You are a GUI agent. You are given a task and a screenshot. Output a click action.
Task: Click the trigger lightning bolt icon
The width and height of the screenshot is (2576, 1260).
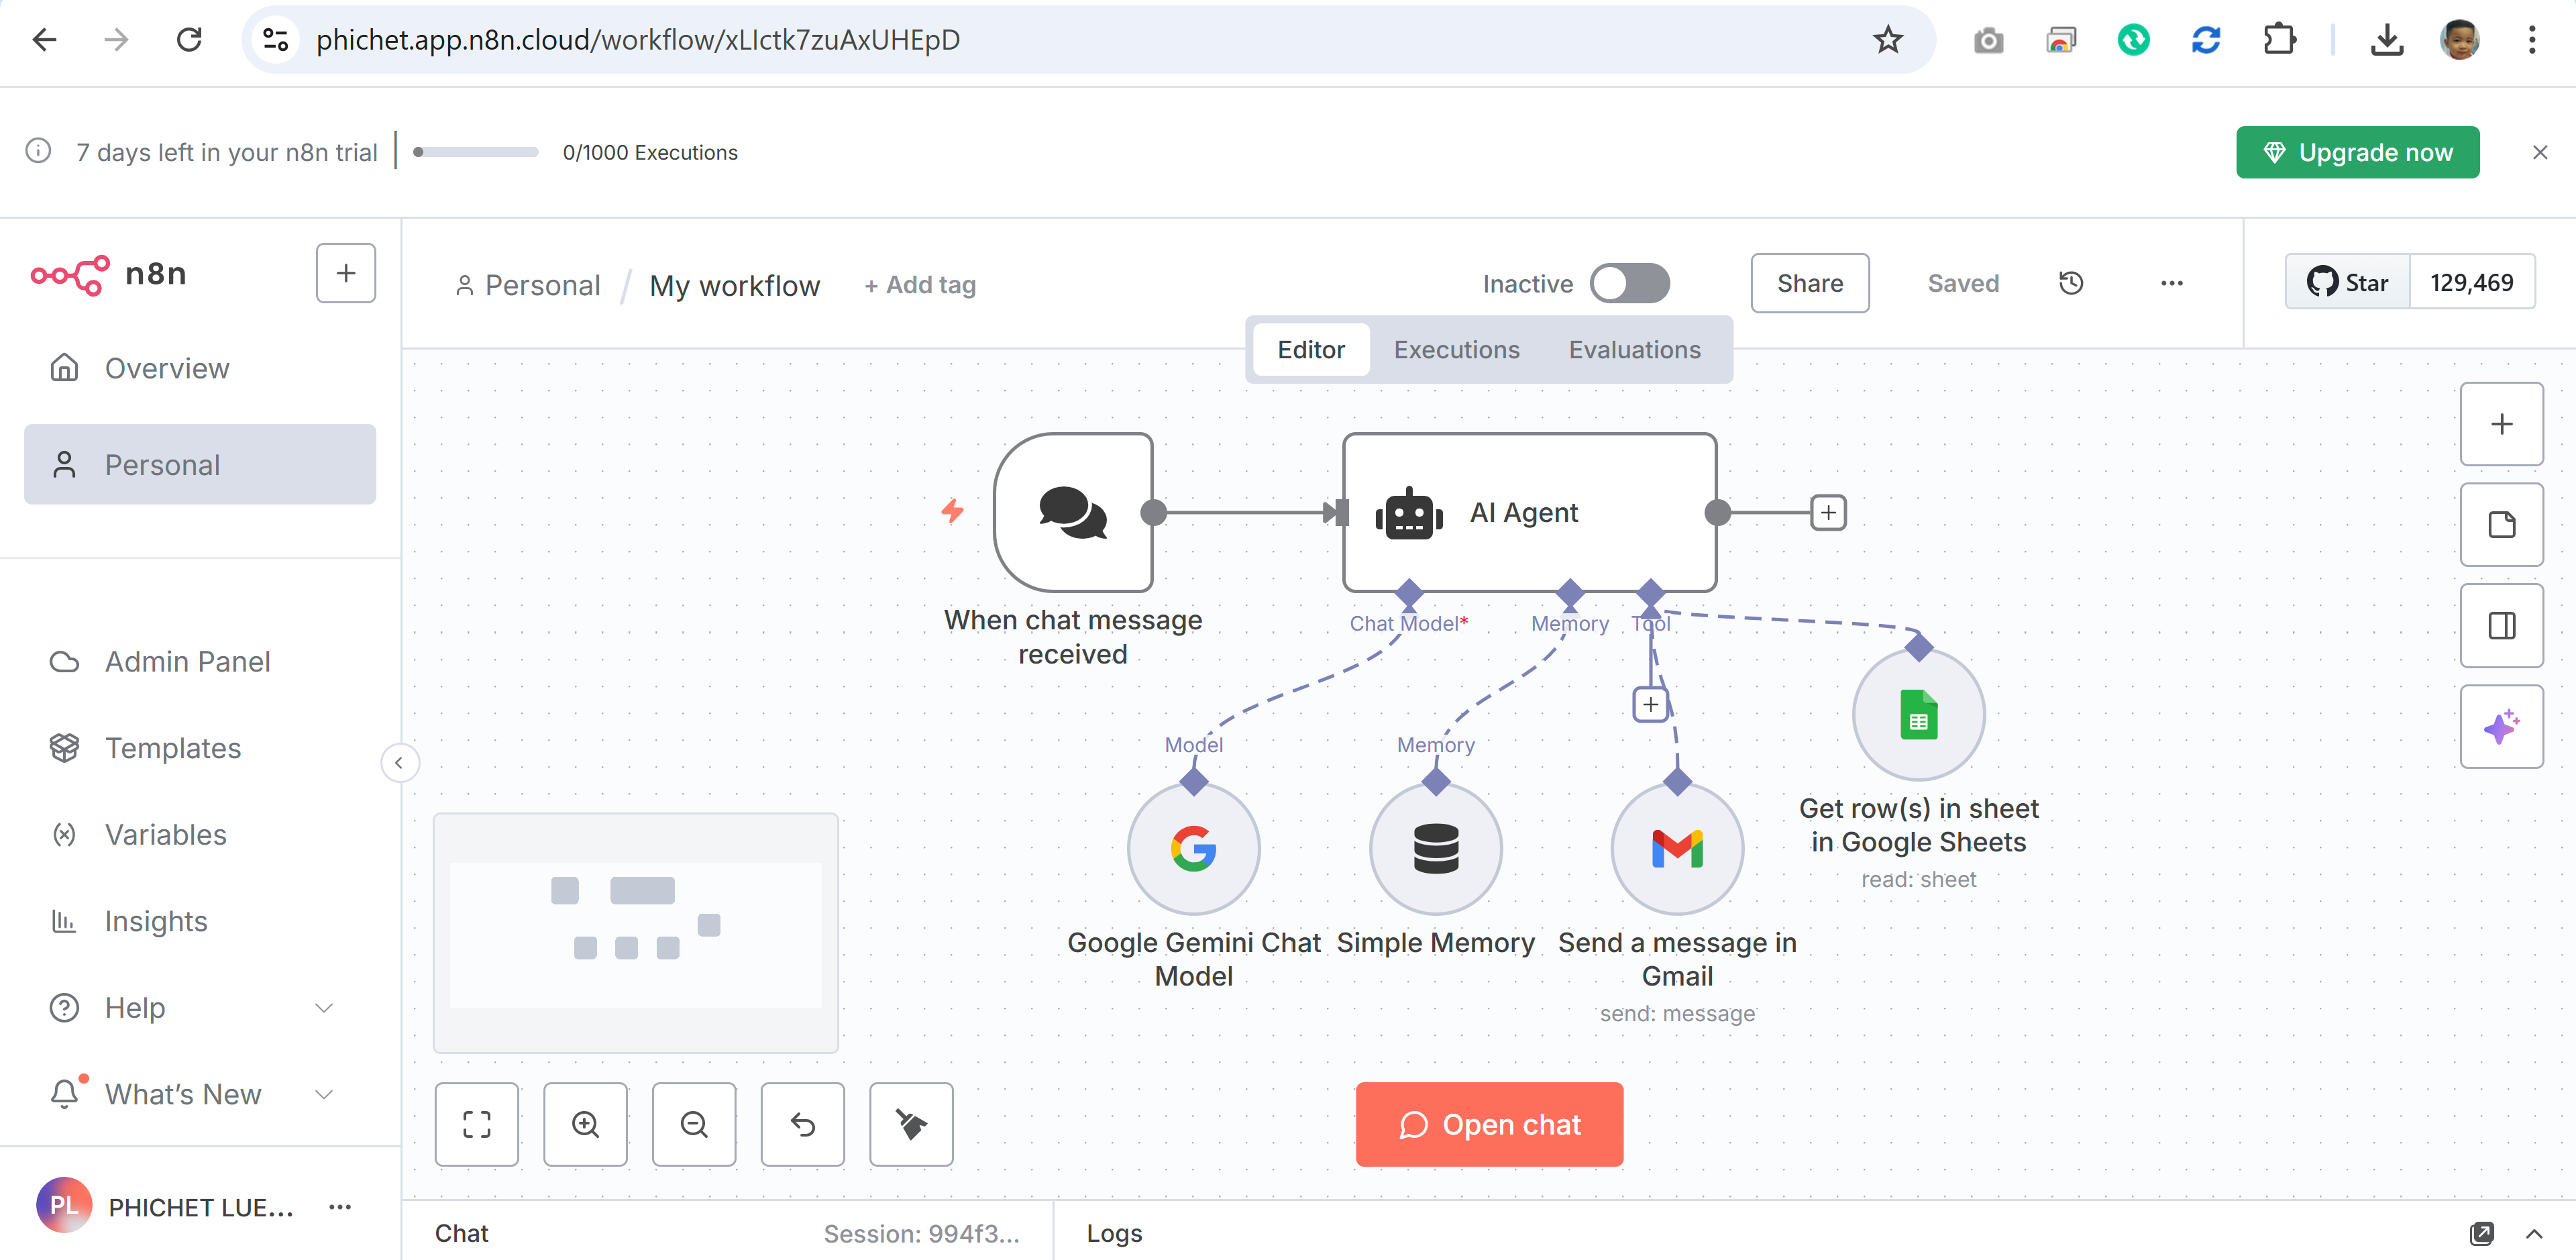(952, 511)
